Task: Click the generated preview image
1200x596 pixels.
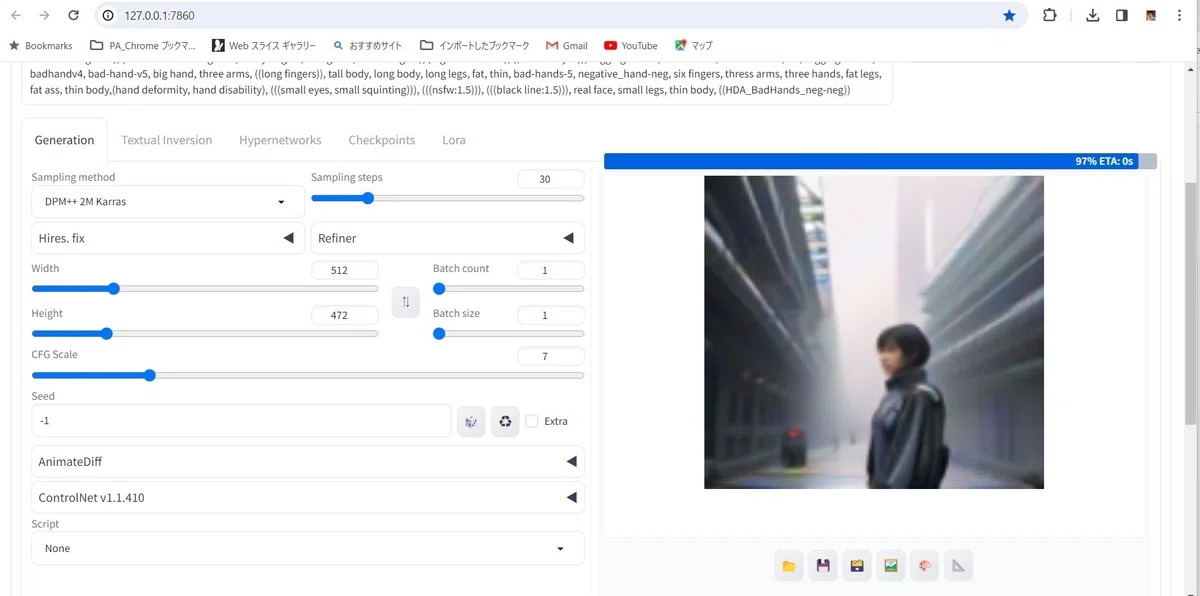Action: (x=874, y=332)
